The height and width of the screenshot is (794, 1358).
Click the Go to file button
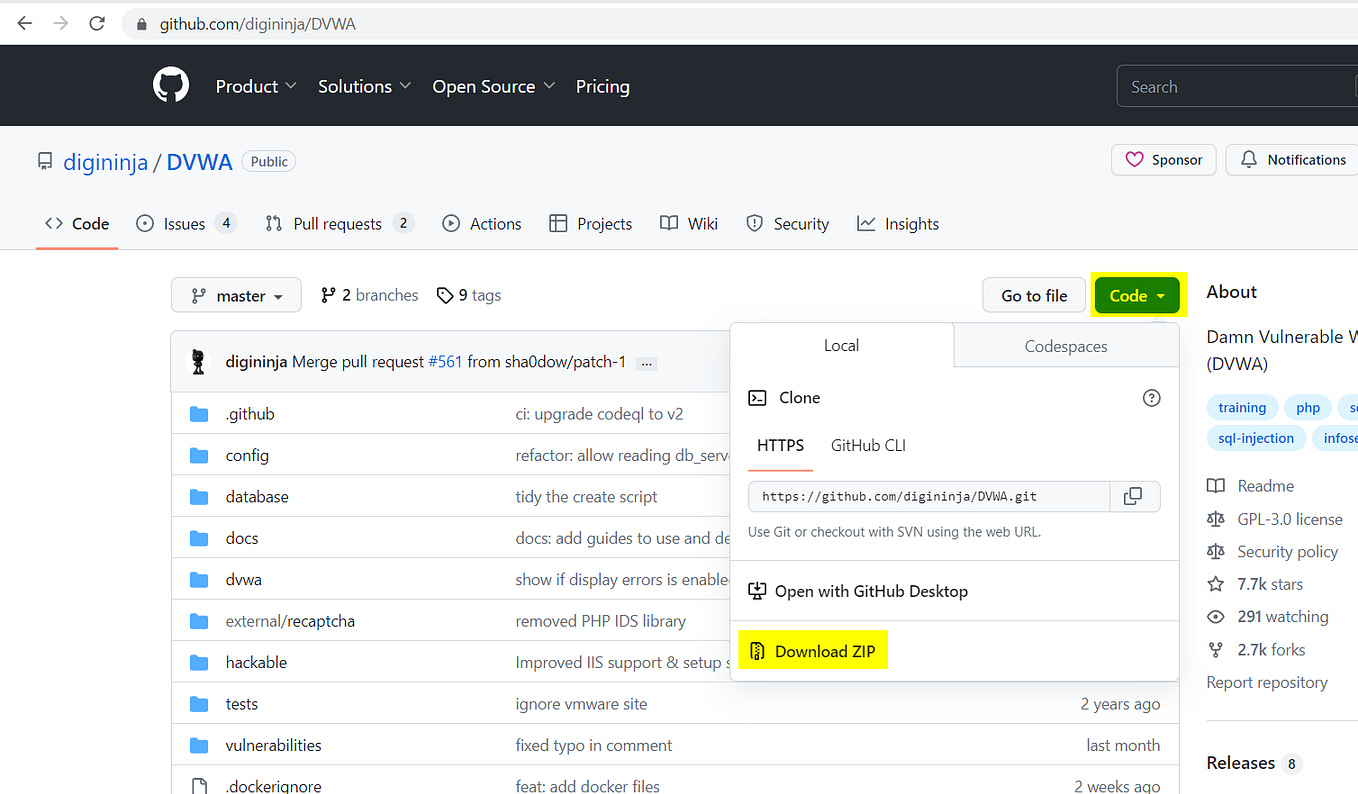[1034, 296]
